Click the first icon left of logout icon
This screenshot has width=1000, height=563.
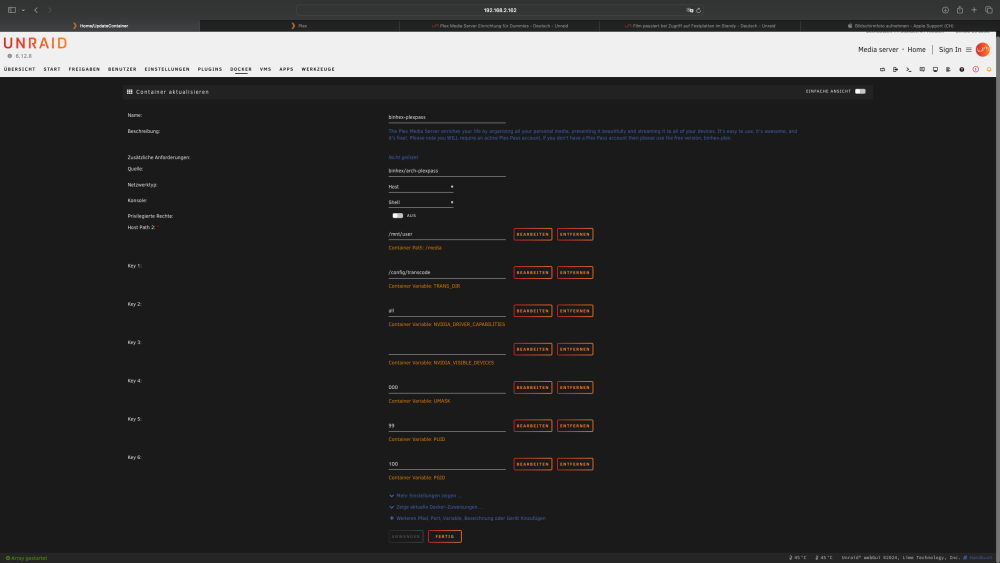(x=882, y=69)
